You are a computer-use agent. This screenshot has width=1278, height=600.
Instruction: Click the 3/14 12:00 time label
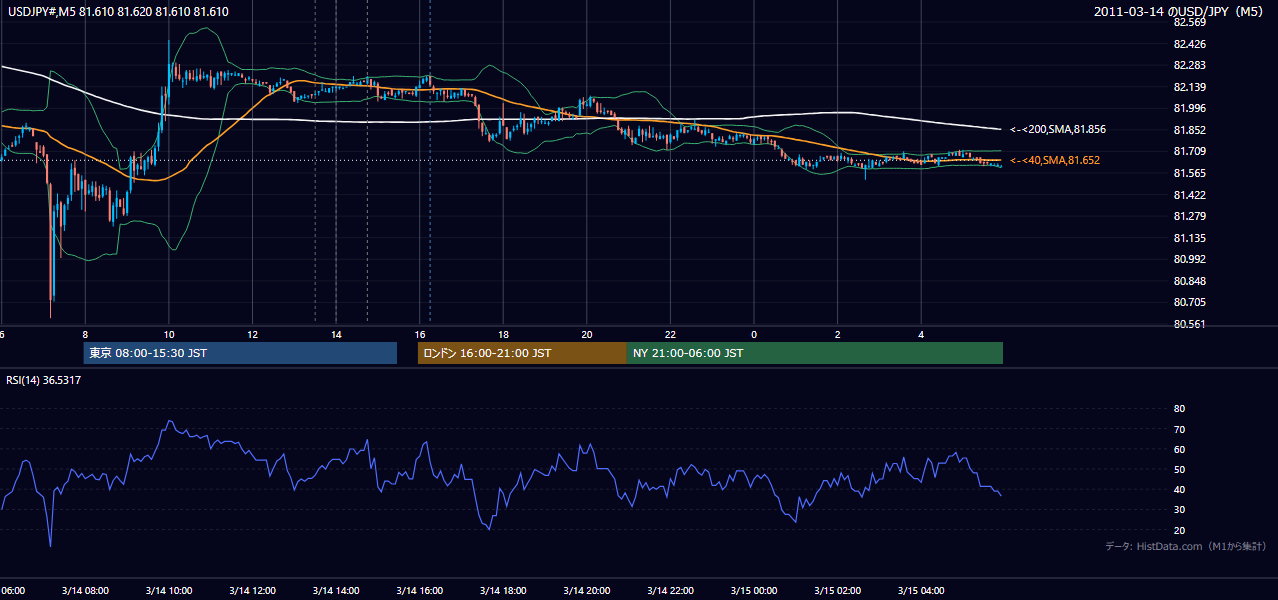coord(252,590)
